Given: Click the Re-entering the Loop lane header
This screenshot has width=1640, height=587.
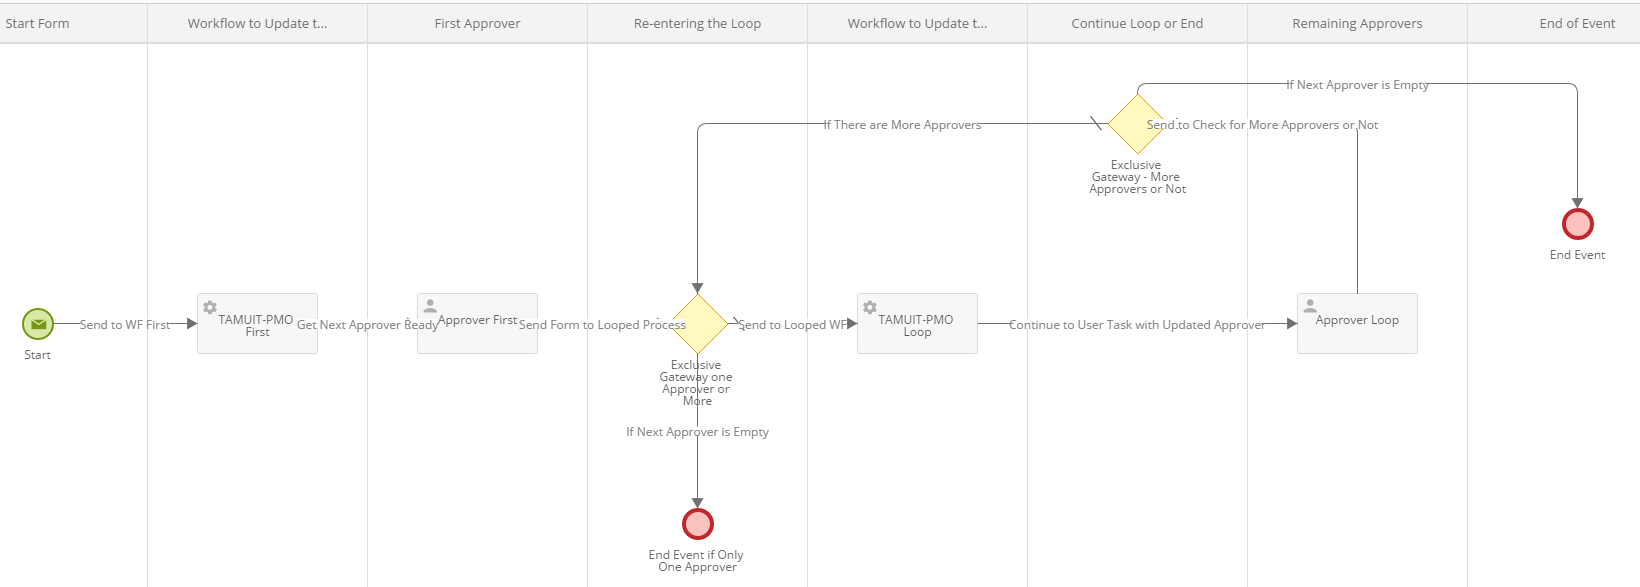Looking at the screenshot, I should pos(697,24).
